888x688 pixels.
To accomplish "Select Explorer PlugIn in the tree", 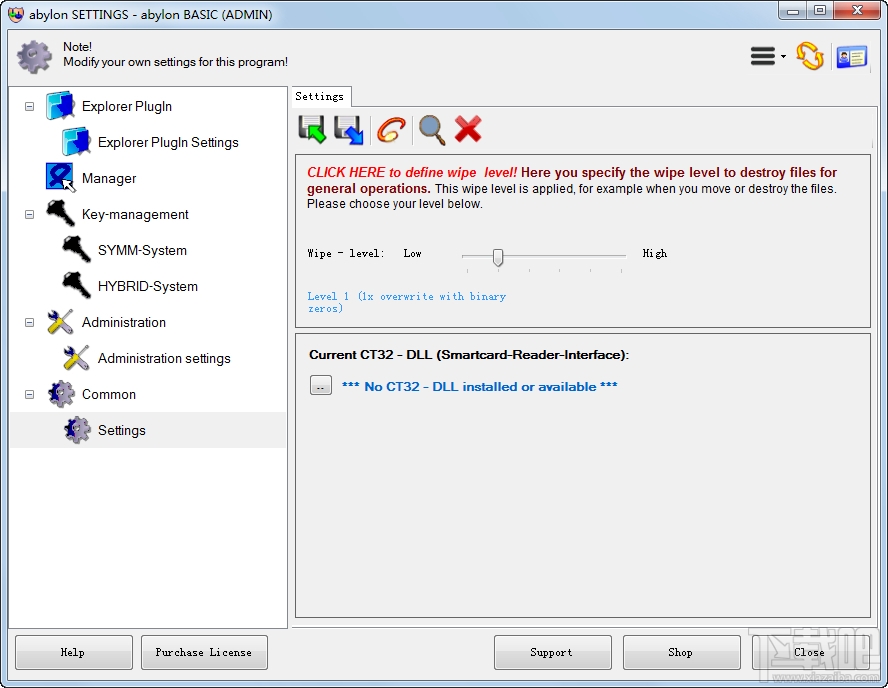I will pos(127,106).
